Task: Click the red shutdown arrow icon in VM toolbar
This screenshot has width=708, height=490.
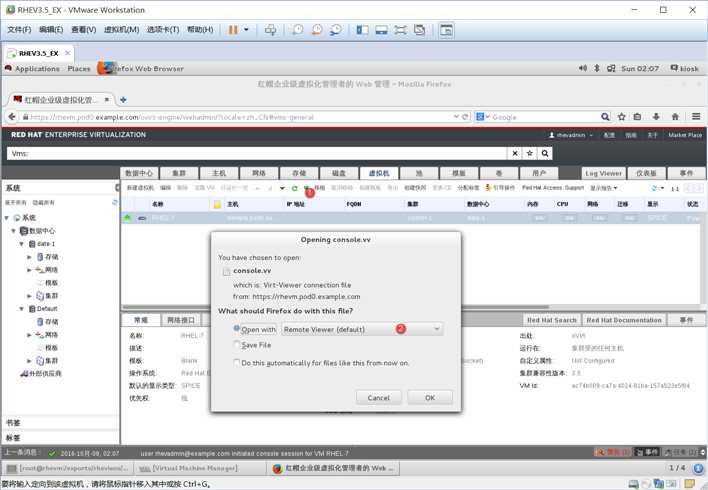Action: pos(282,188)
